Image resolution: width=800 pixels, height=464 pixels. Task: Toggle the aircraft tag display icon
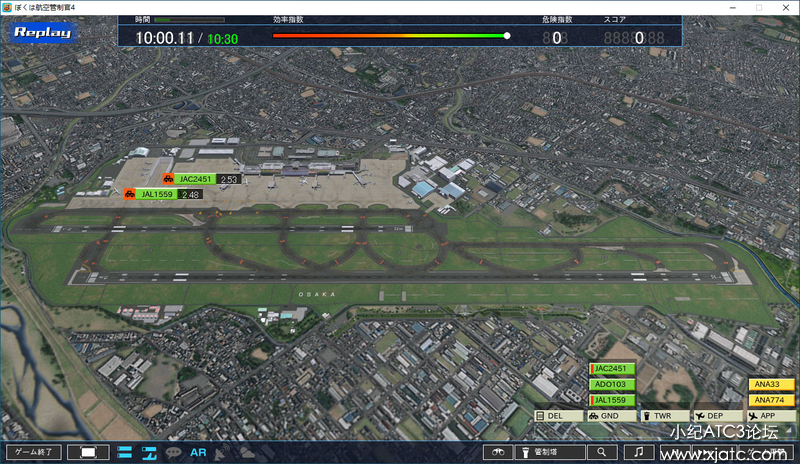point(149,452)
